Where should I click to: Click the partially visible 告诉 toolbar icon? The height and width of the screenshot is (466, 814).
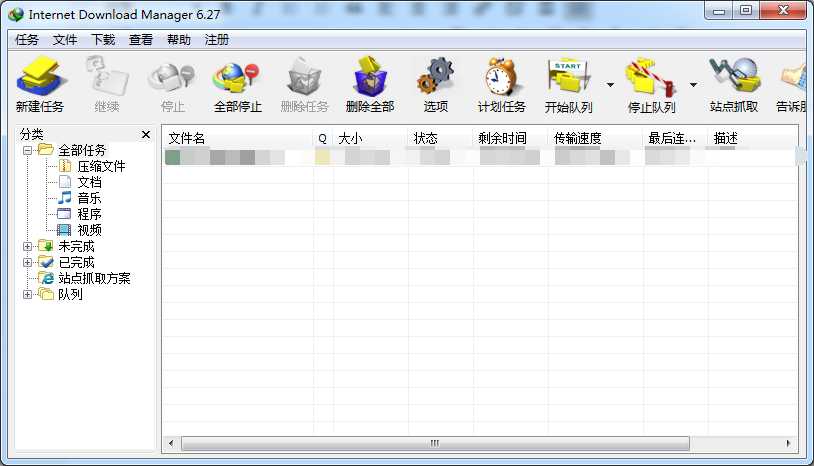[792, 84]
